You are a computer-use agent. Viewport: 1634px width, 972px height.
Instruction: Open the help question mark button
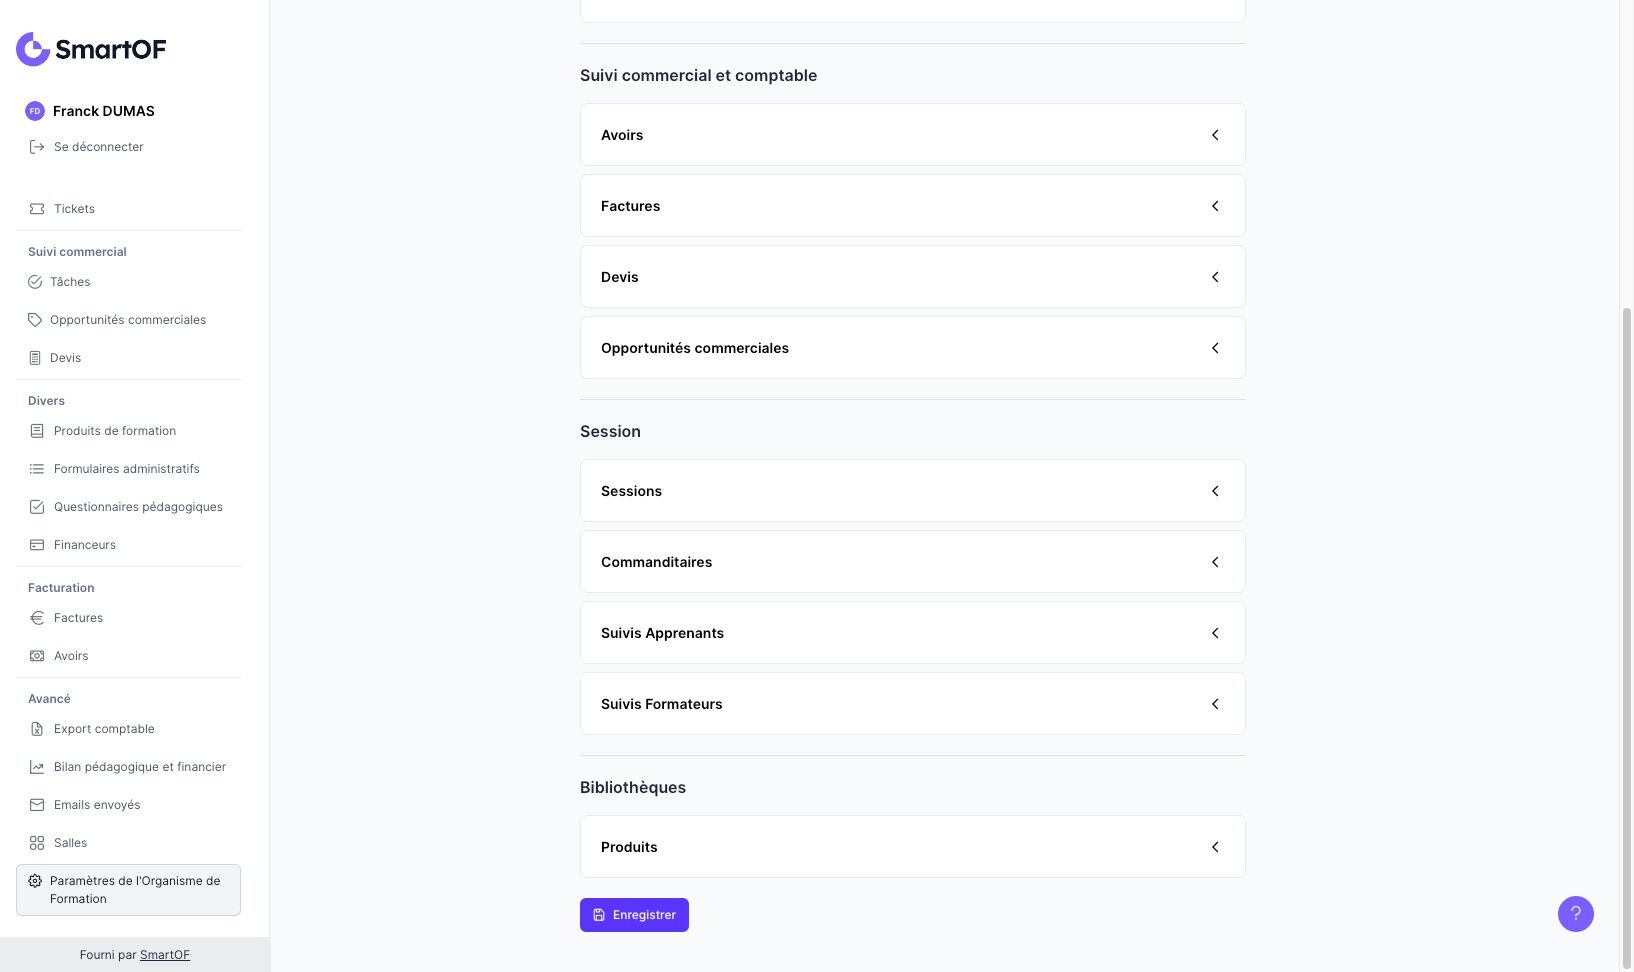(x=1575, y=914)
